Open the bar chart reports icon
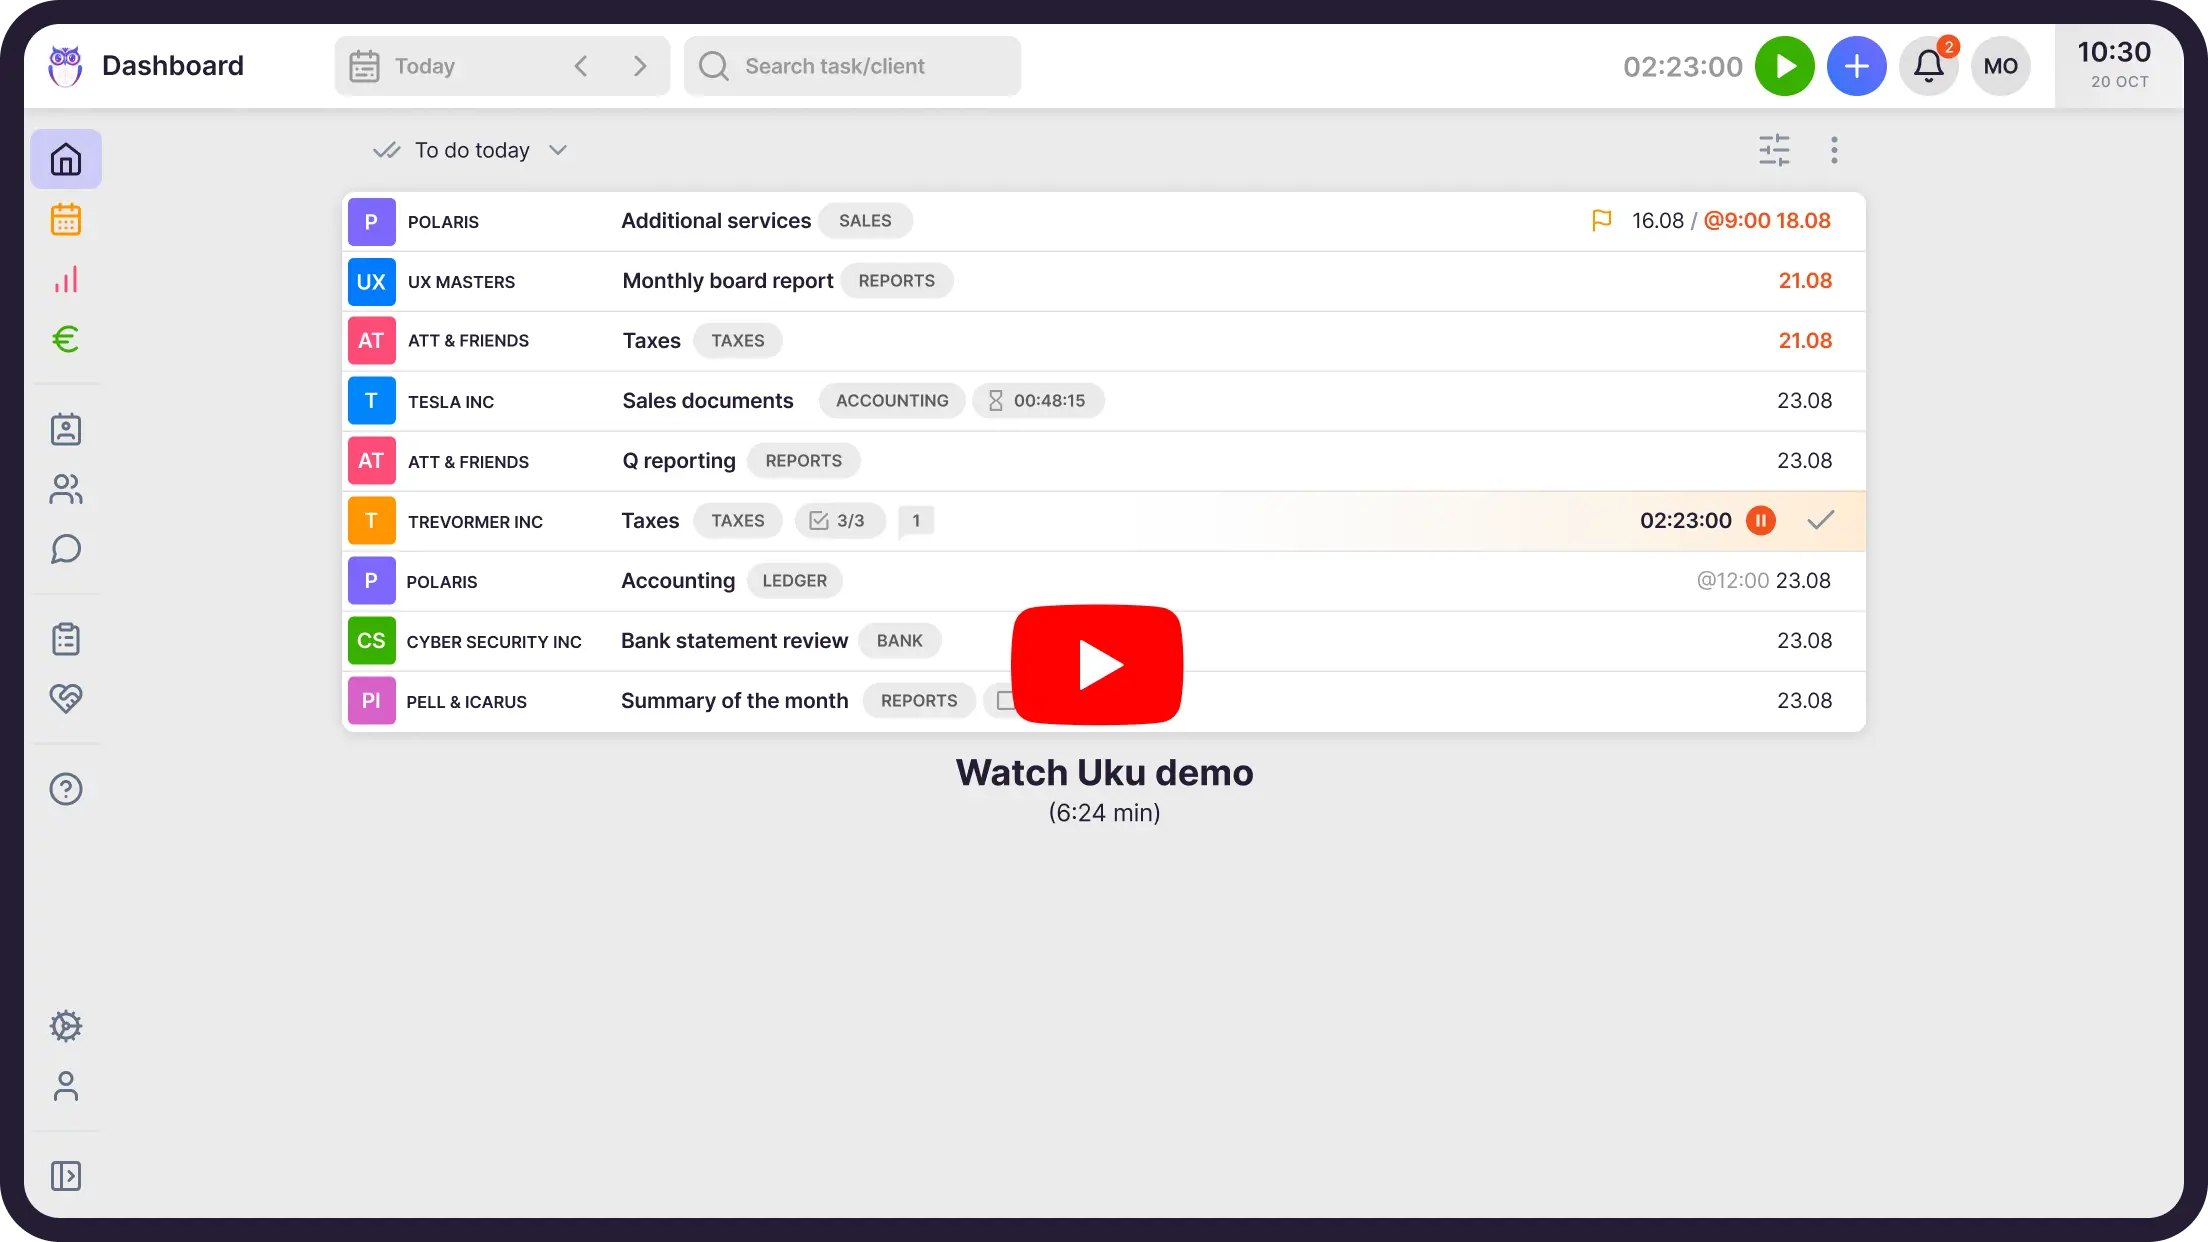The width and height of the screenshot is (2208, 1242). (x=66, y=280)
